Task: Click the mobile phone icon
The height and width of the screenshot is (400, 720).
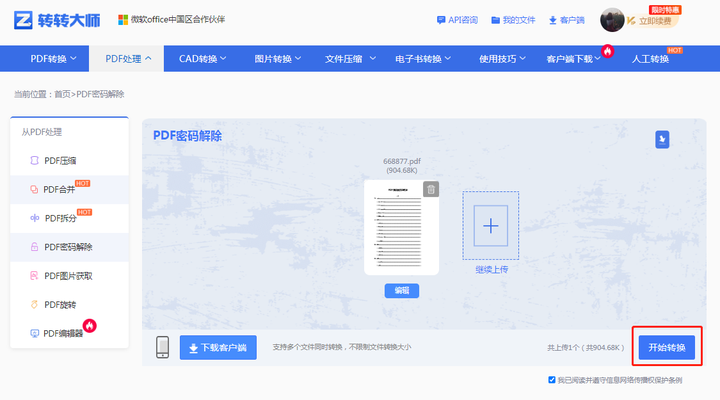Action: coord(163,347)
